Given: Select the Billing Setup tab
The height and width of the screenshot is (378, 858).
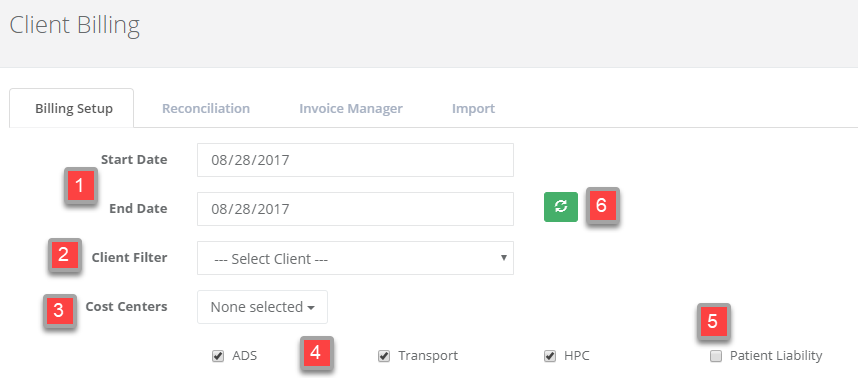Looking at the screenshot, I should click(x=74, y=108).
